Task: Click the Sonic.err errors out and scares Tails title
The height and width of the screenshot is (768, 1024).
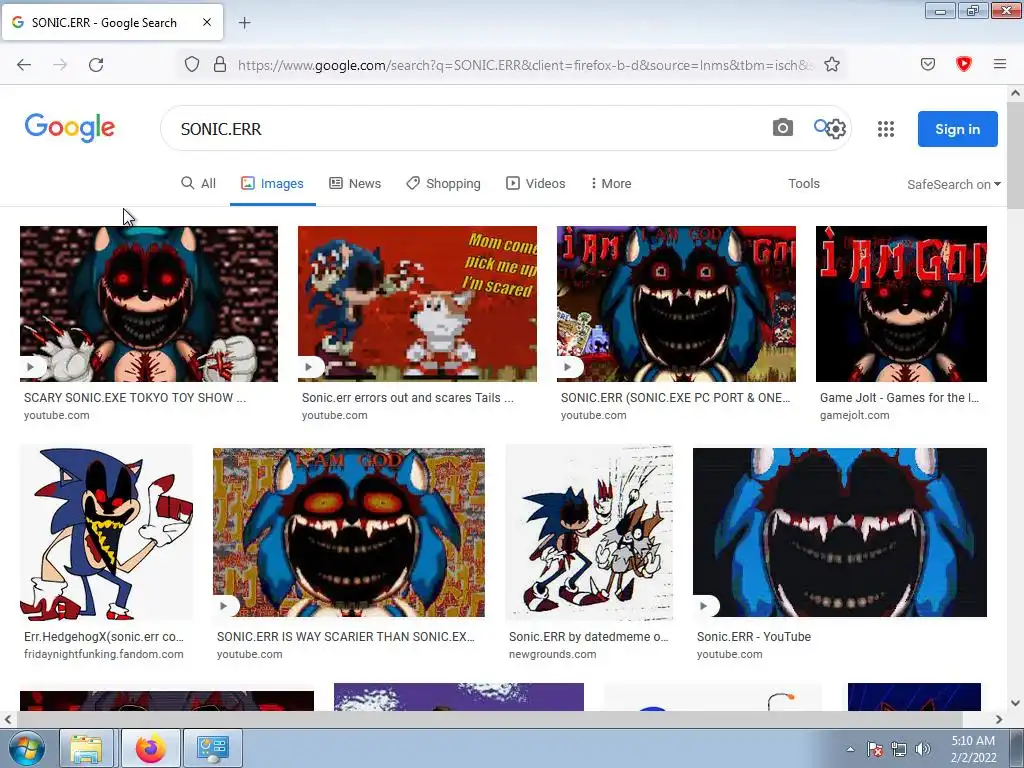Action: (408, 398)
